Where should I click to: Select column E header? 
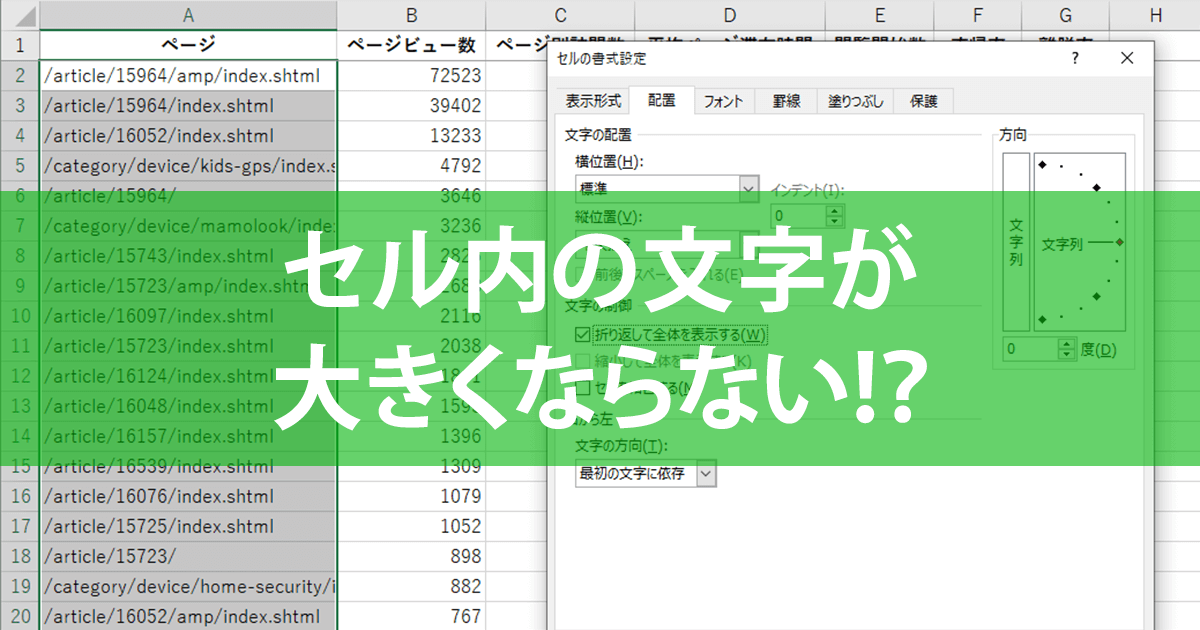click(x=879, y=14)
